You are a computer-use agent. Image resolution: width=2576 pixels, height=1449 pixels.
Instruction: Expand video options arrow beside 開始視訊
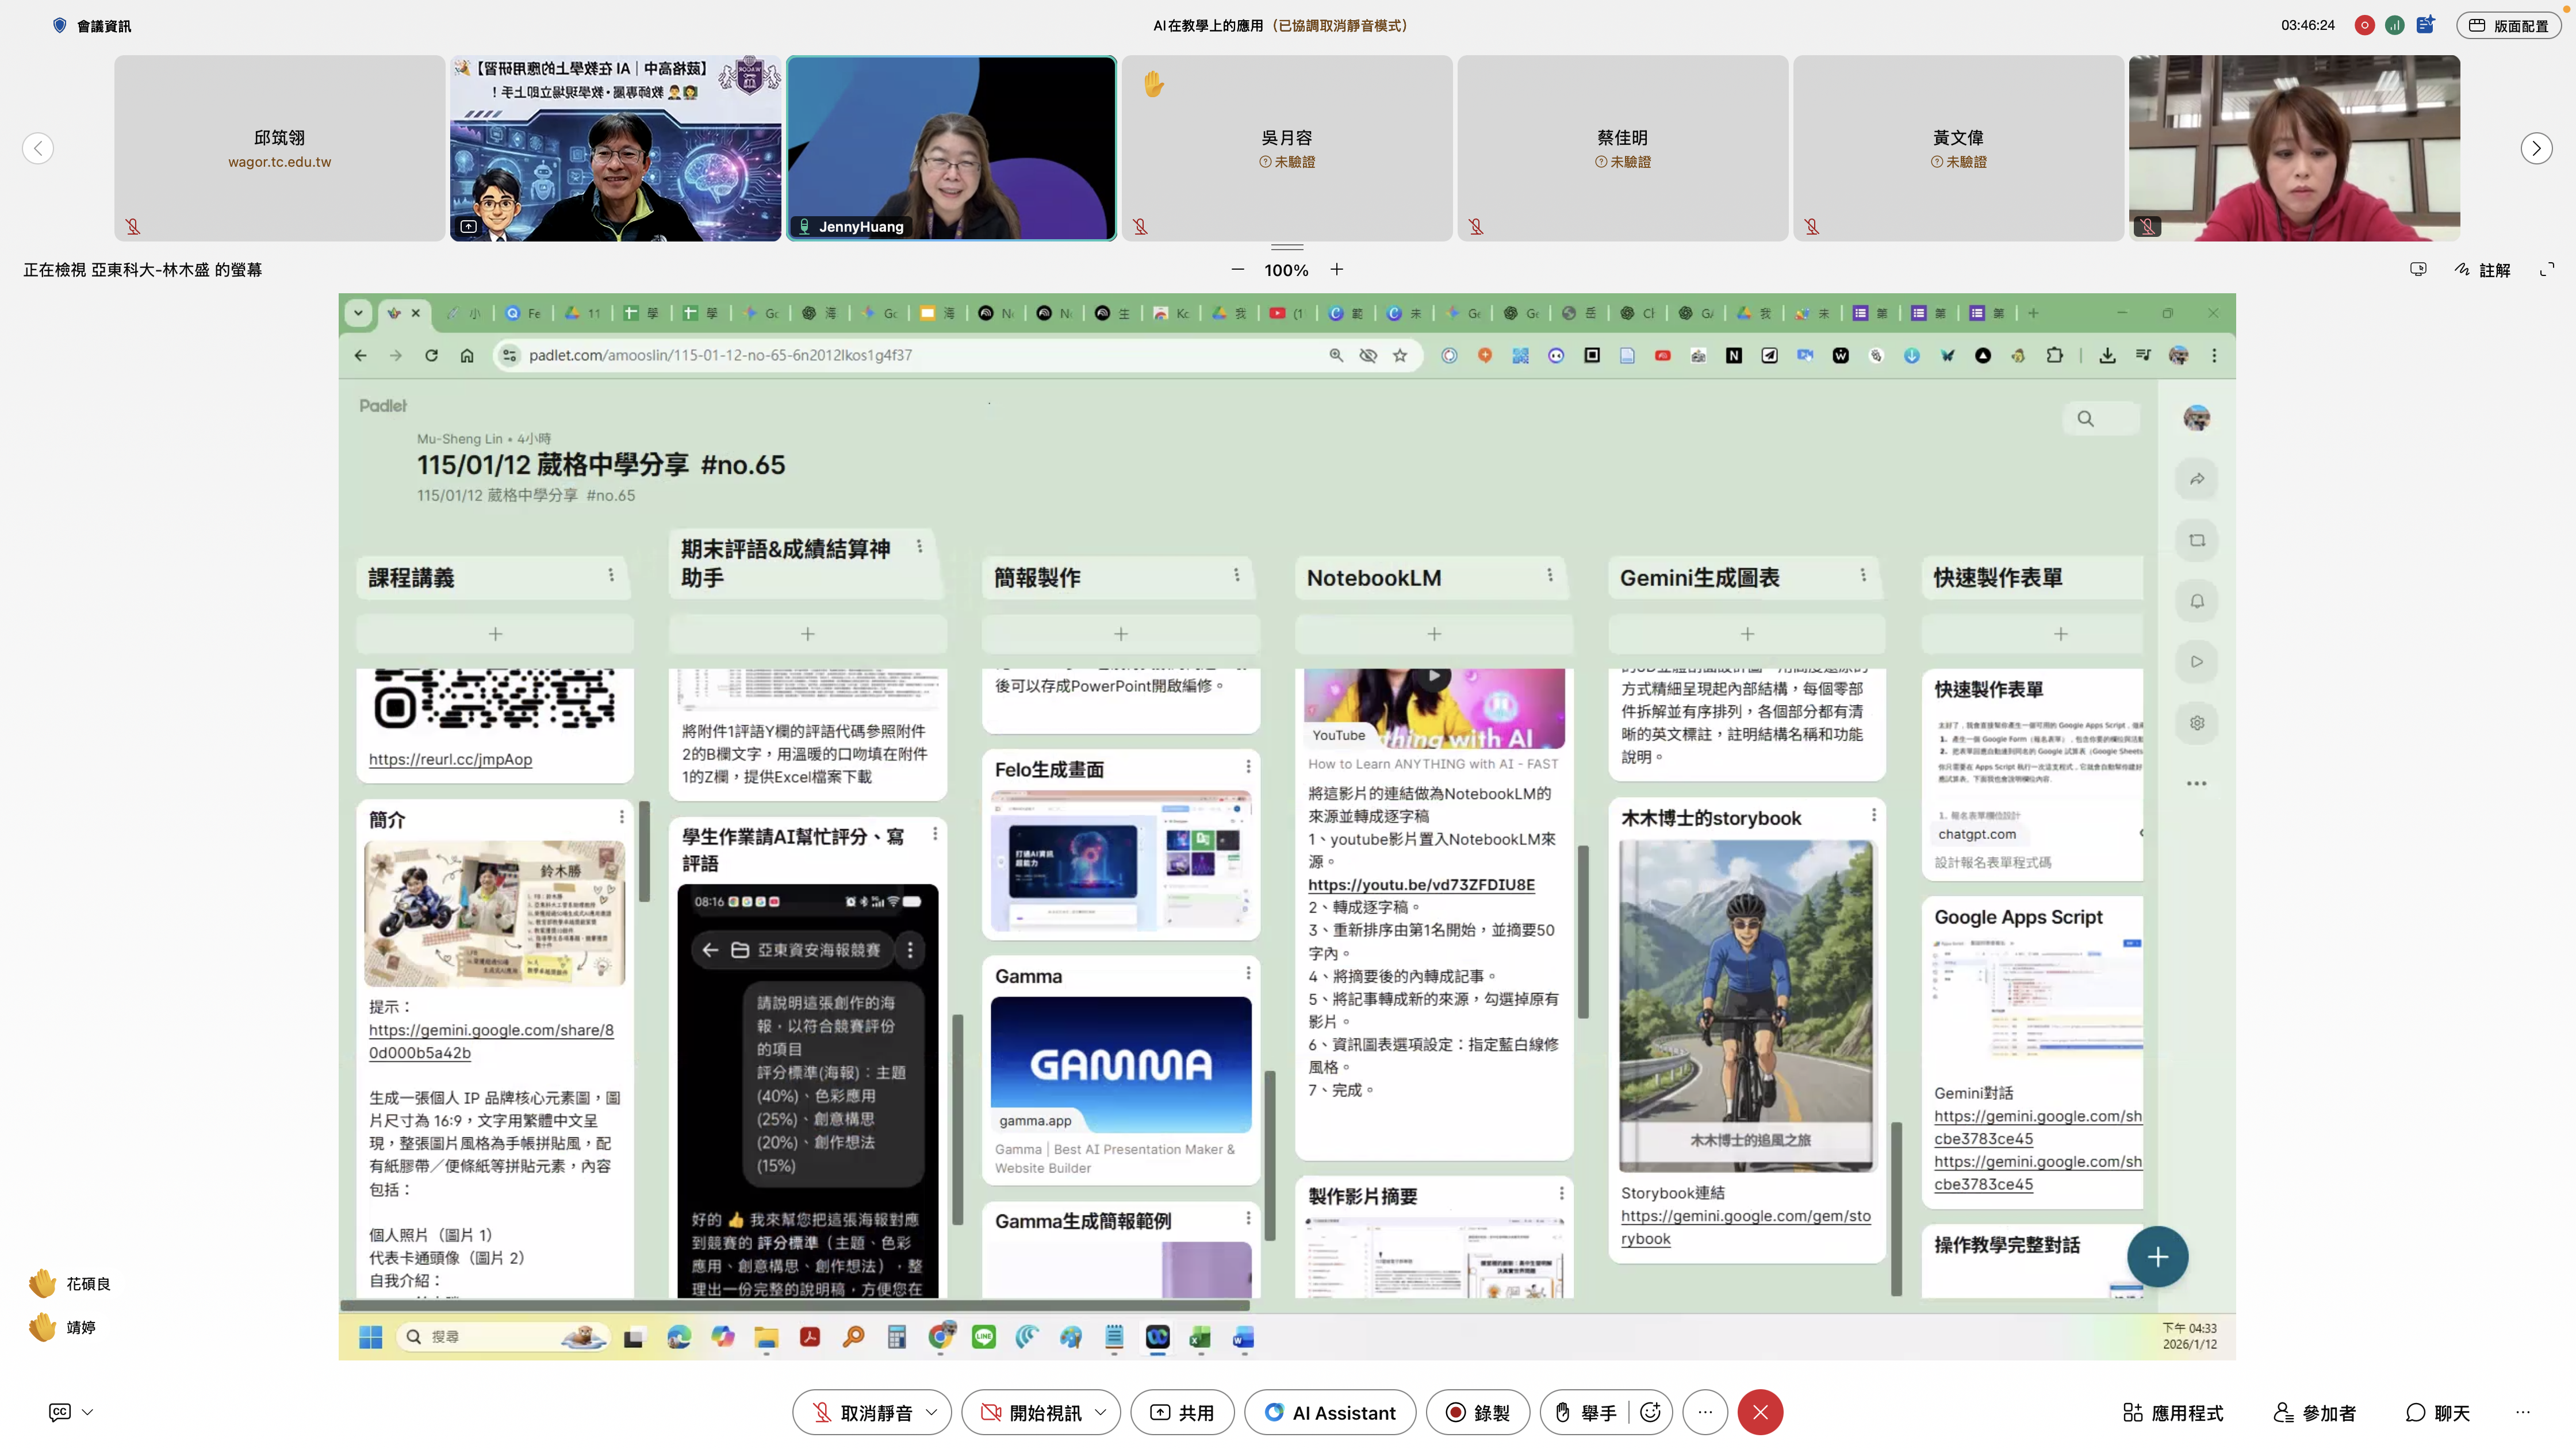coord(1101,1412)
